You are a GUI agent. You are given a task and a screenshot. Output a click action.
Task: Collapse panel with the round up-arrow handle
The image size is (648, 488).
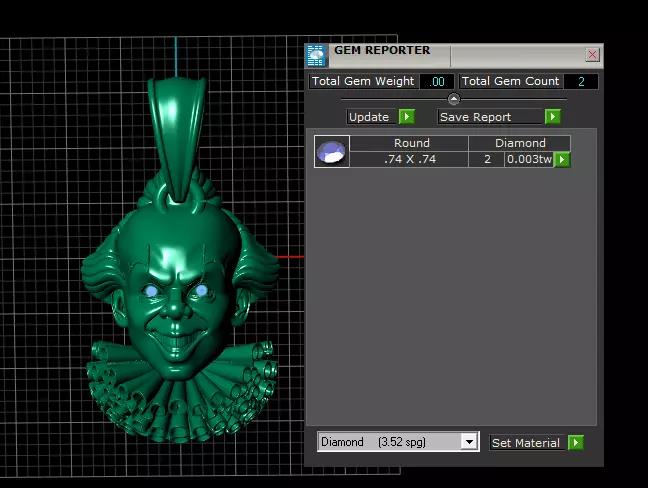[454, 99]
